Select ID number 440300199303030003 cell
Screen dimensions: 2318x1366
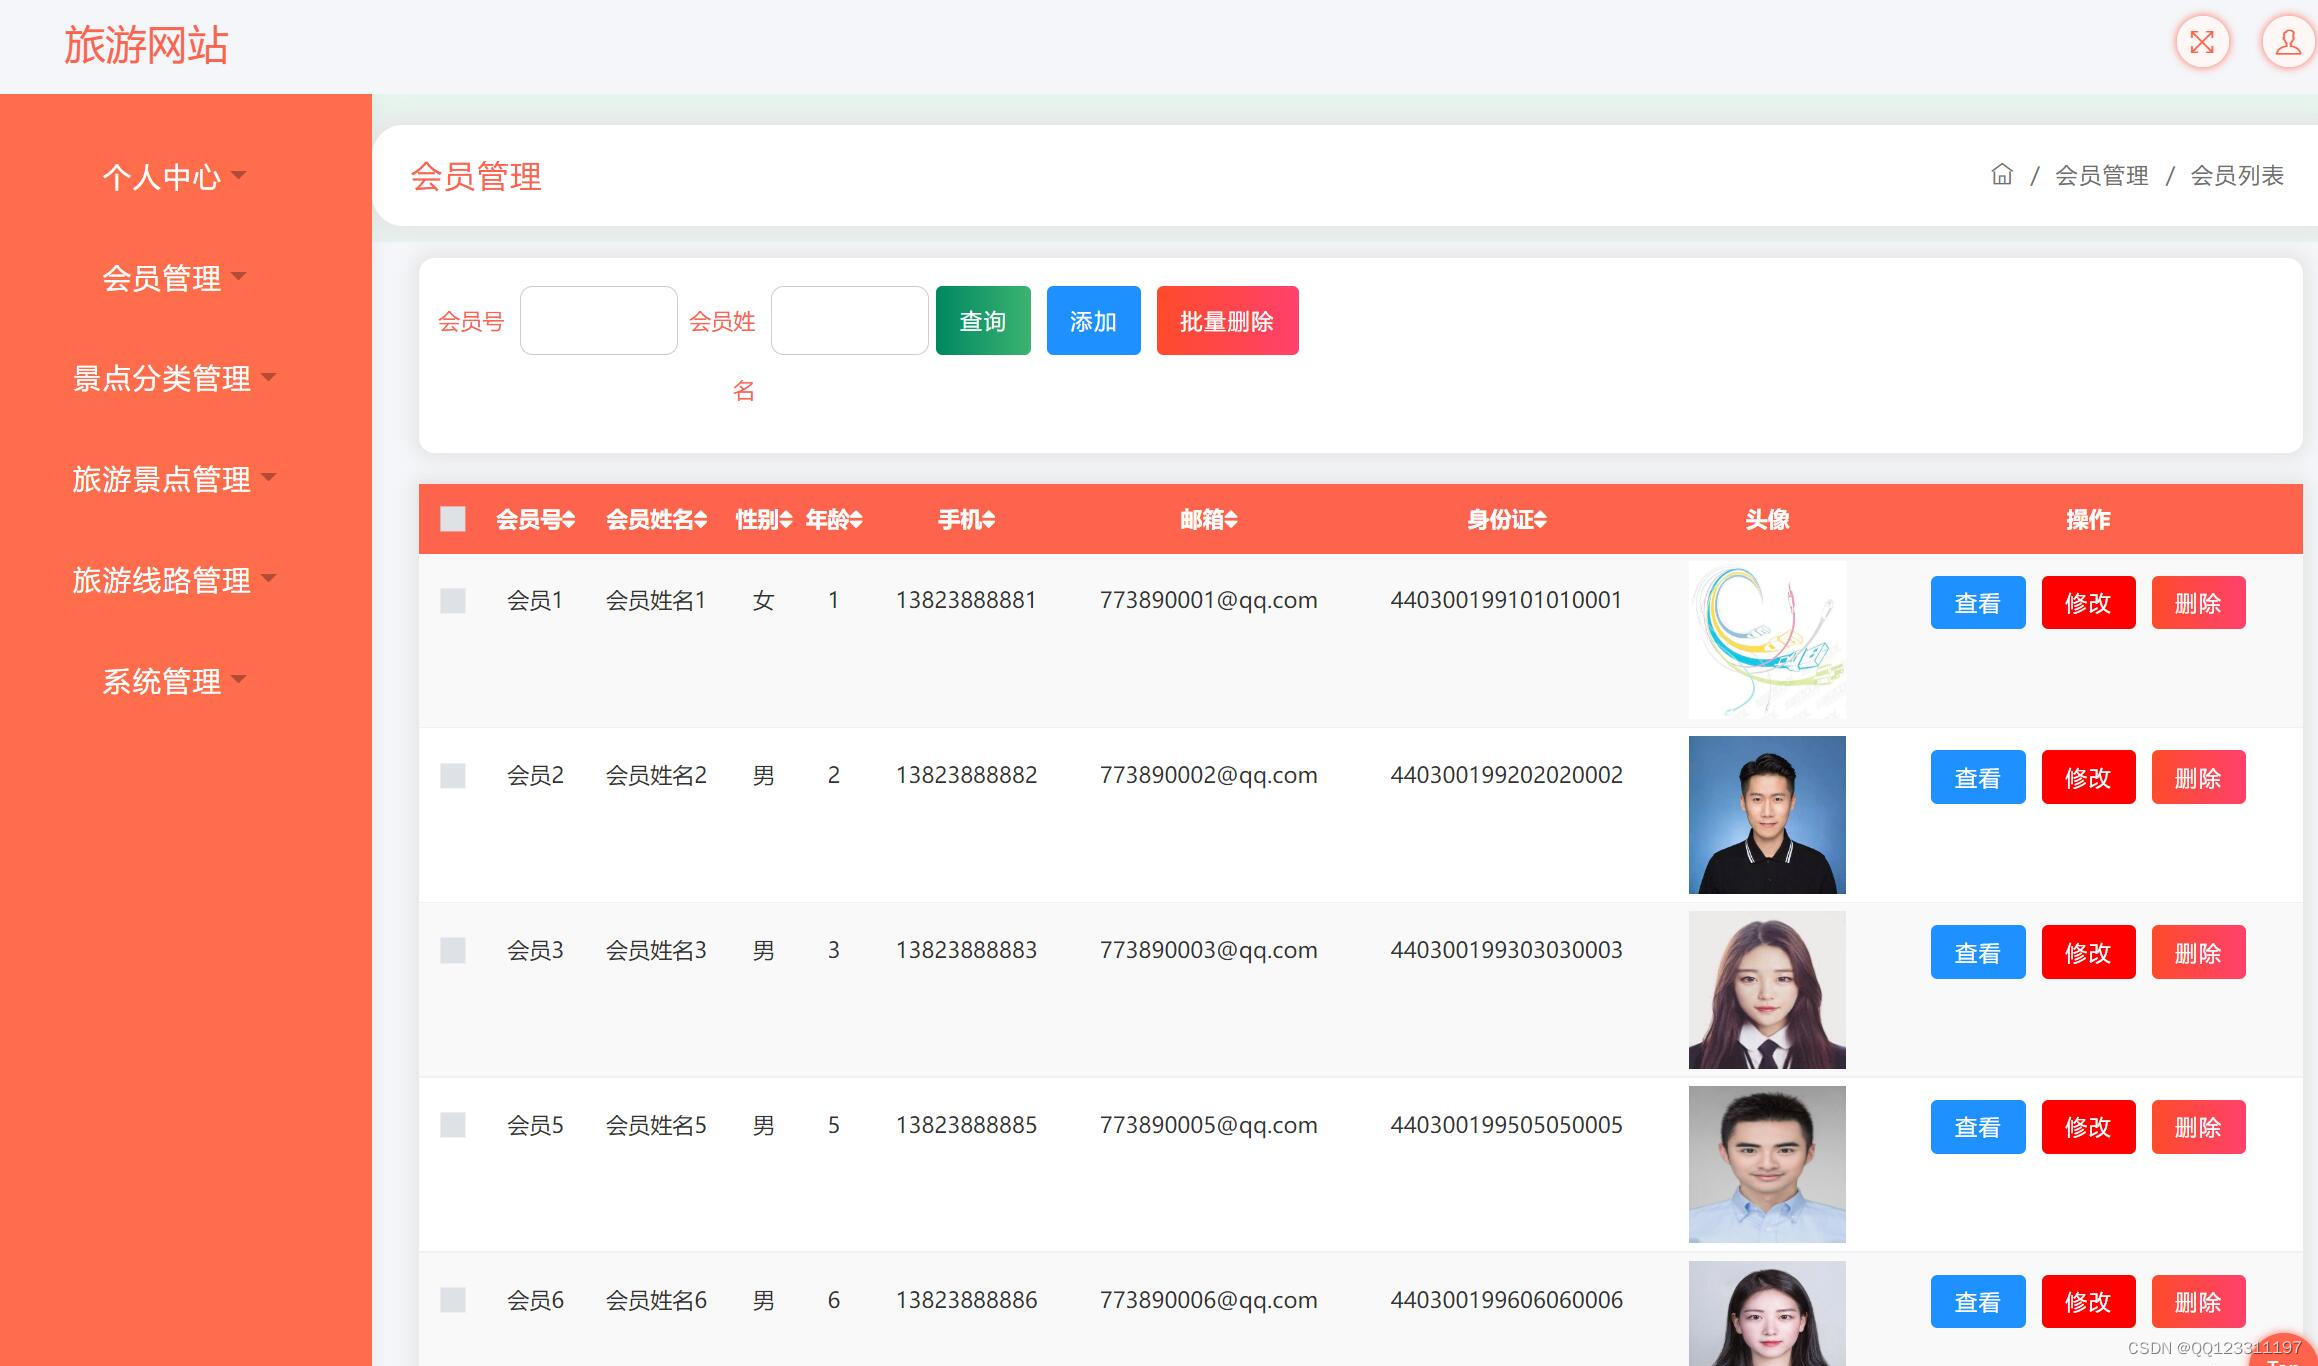tap(1506, 950)
